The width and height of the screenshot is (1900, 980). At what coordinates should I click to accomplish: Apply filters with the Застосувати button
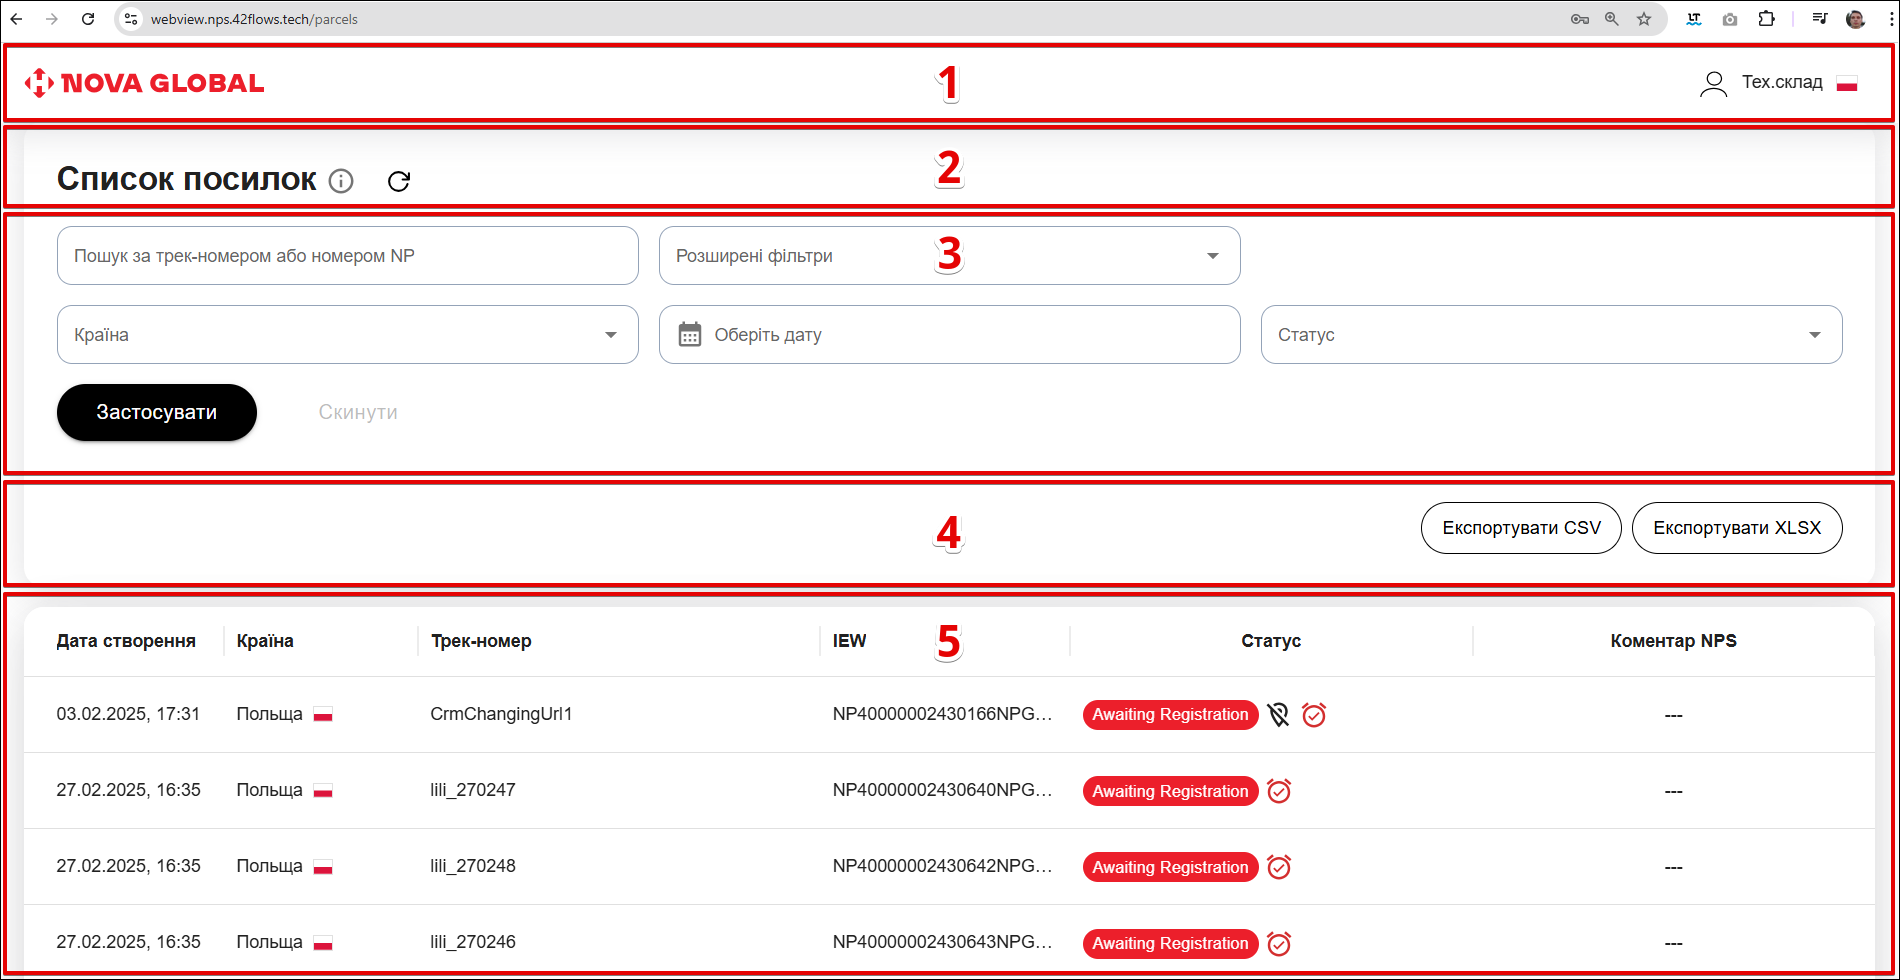[x=157, y=412]
